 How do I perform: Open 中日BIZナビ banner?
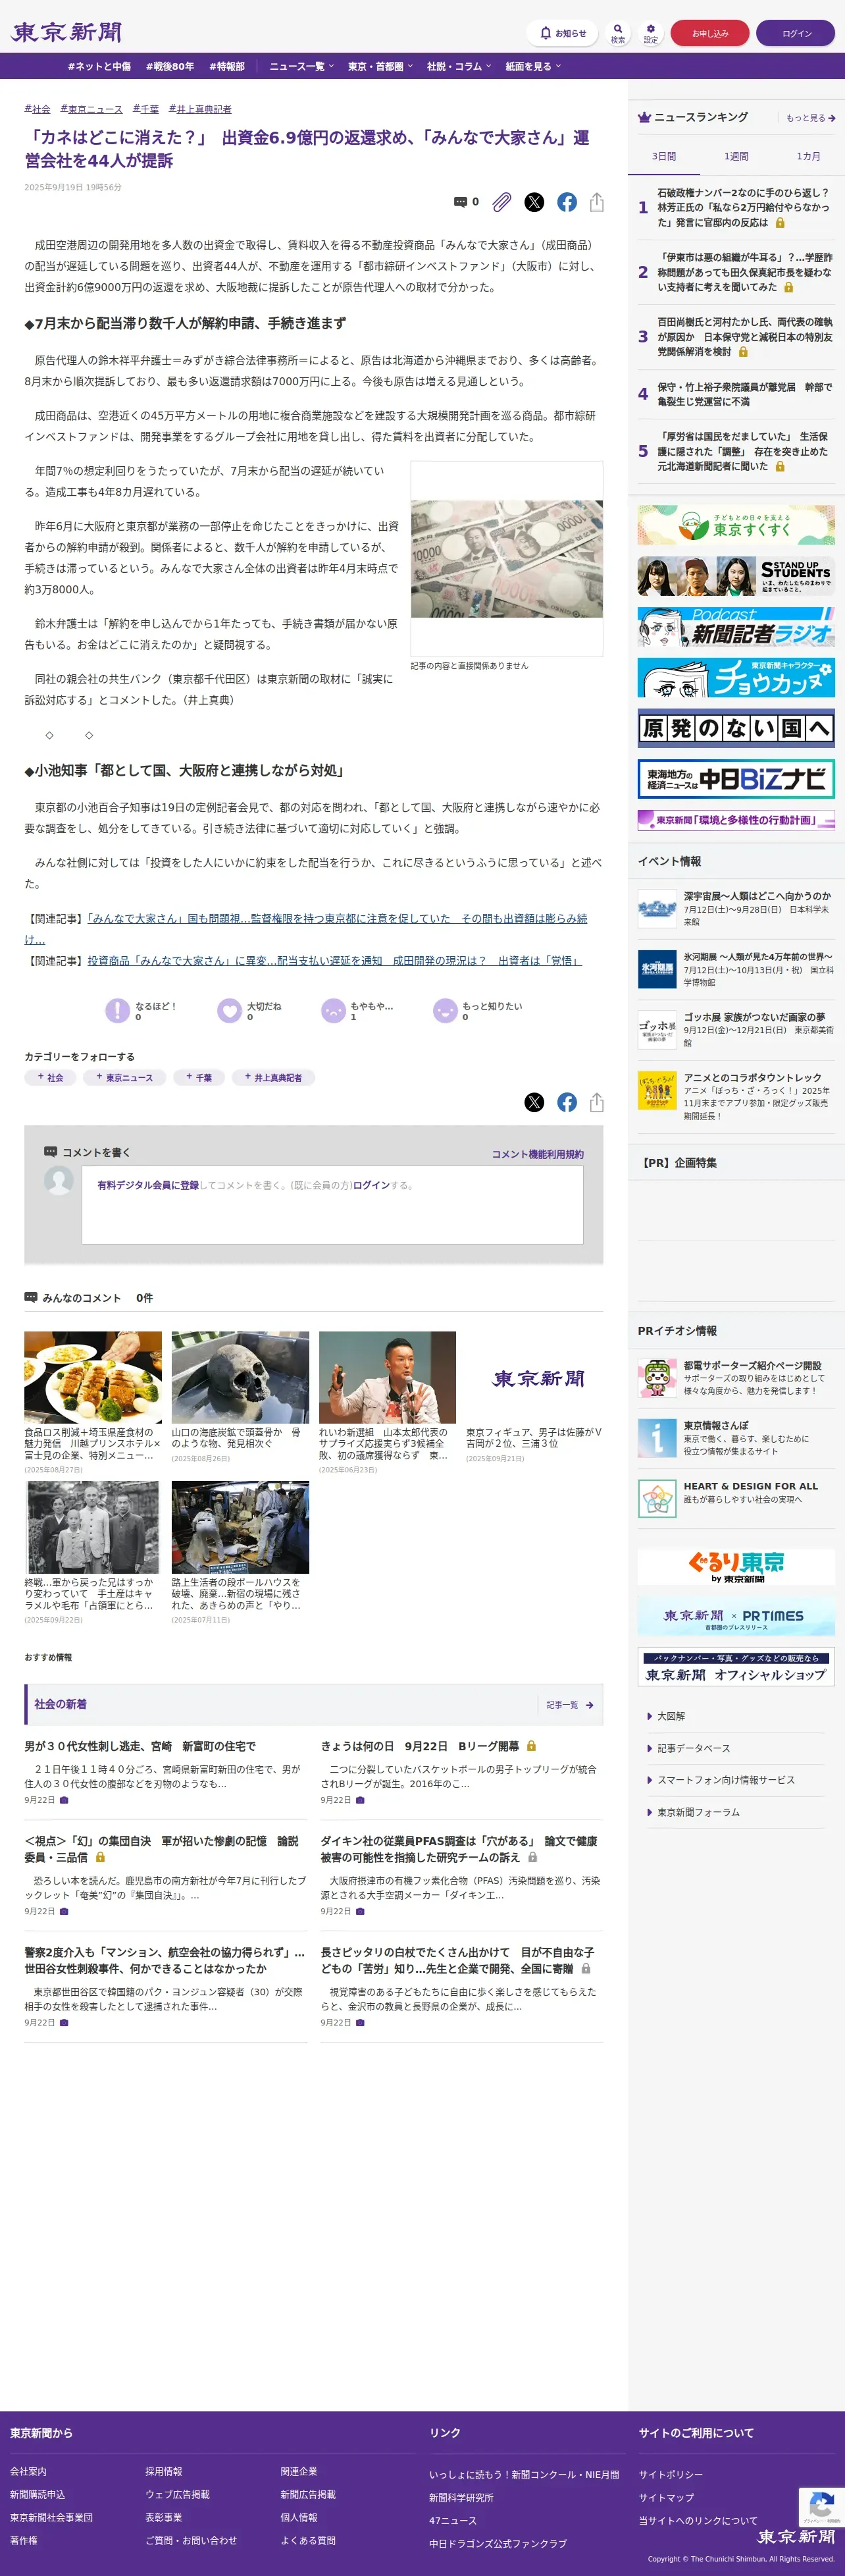tap(736, 779)
